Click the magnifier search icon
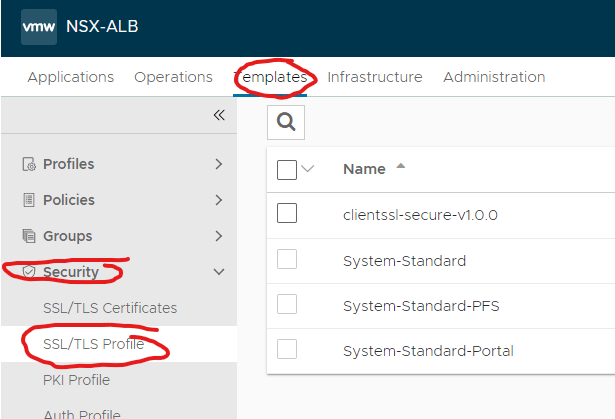 [x=286, y=122]
